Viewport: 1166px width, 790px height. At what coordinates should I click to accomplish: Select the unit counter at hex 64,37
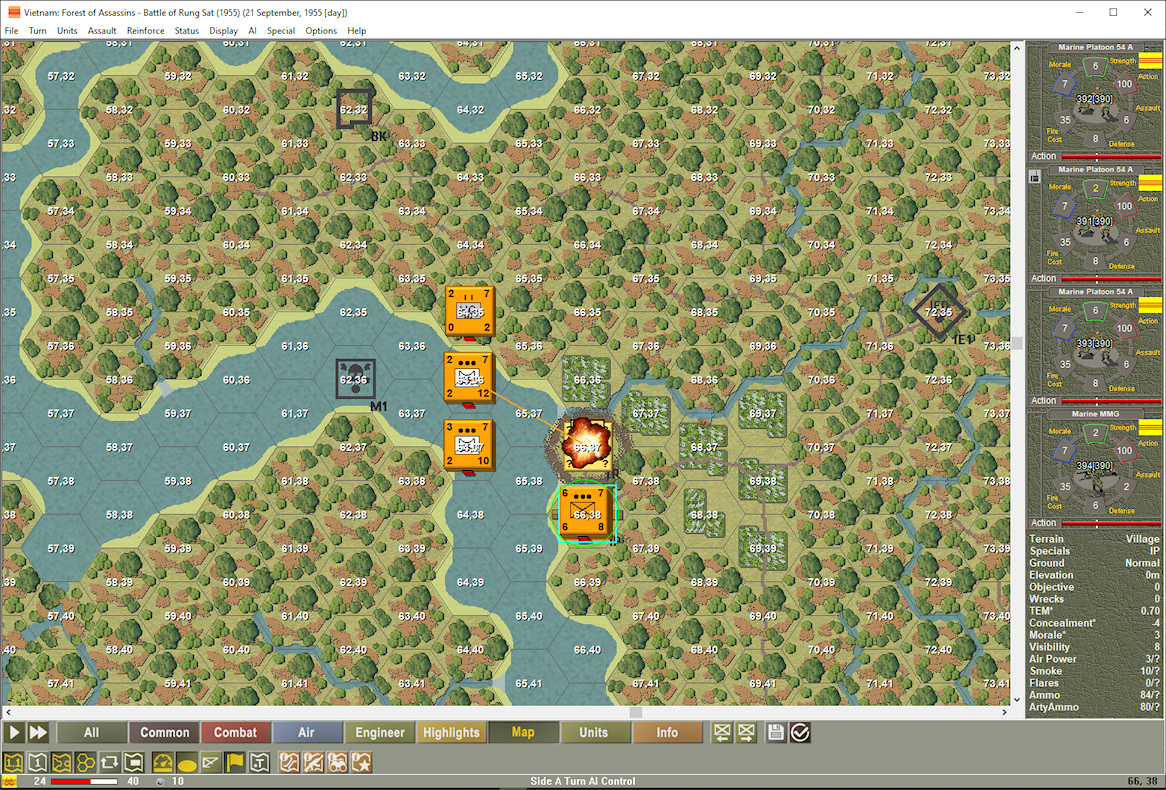click(469, 446)
